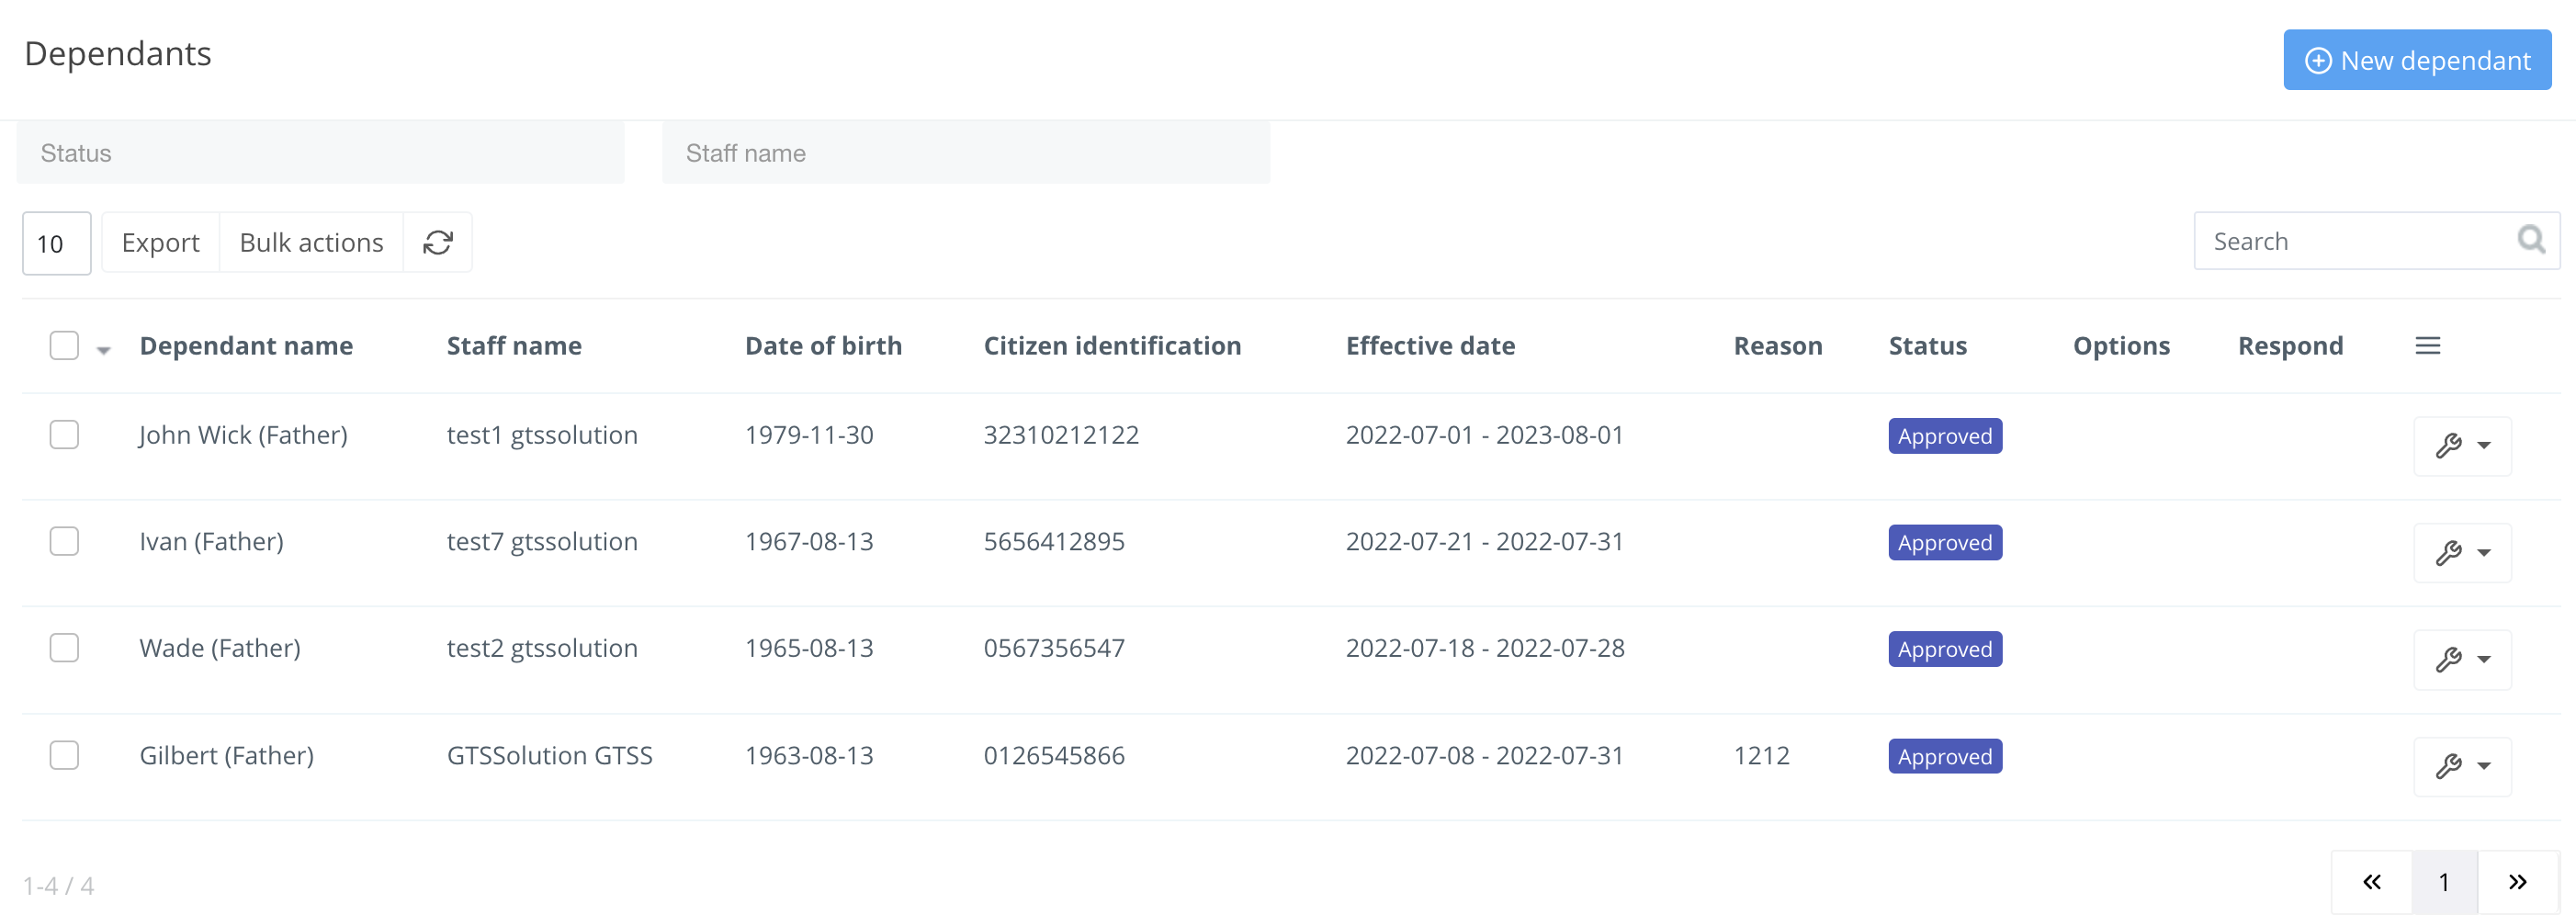Click the Export button
This screenshot has height=915, width=2576.
[160, 242]
